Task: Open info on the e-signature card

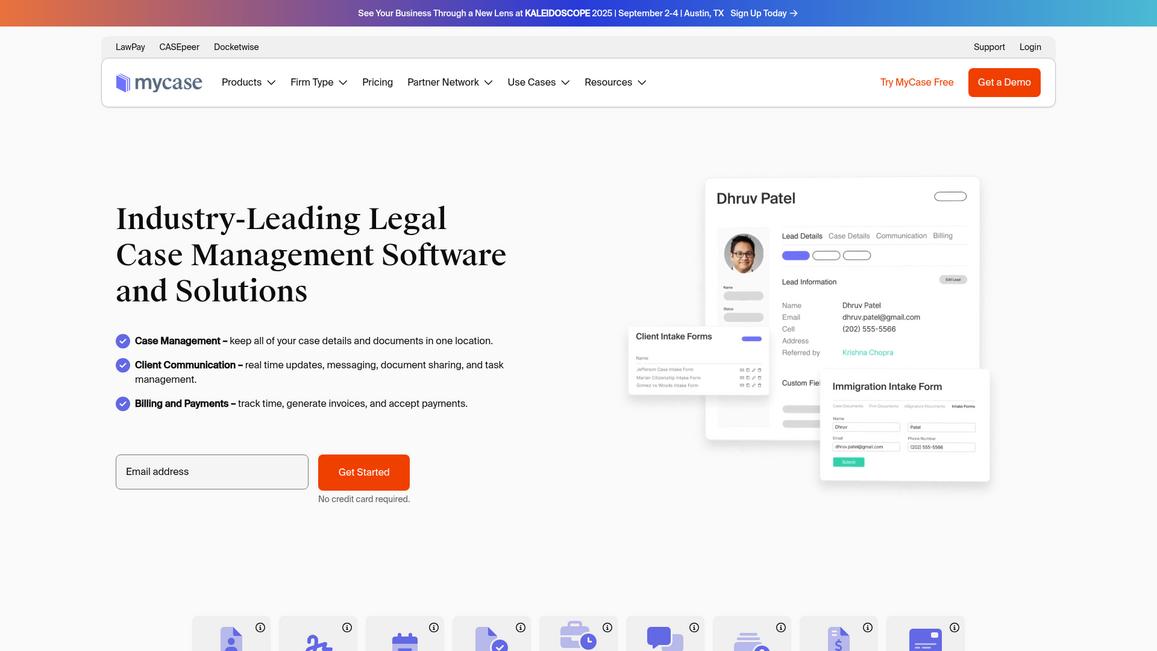Action: coord(347,627)
